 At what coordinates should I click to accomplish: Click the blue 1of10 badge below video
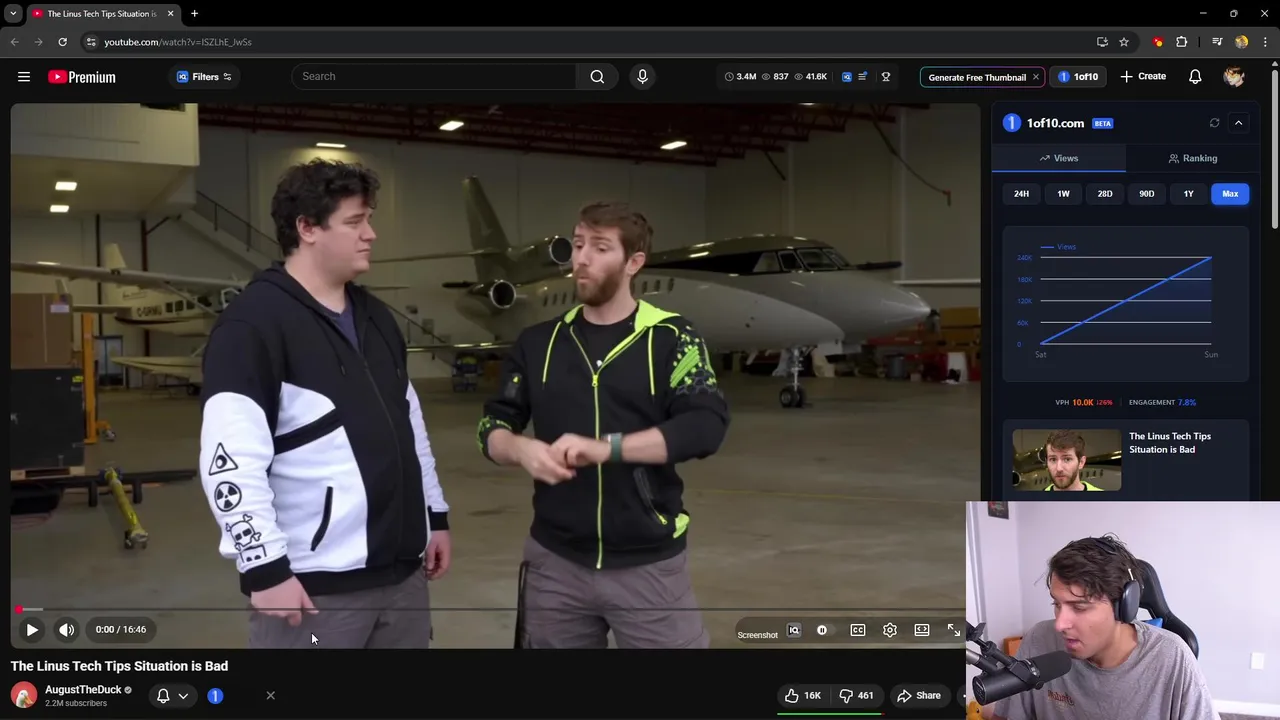pyautogui.click(x=215, y=696)
